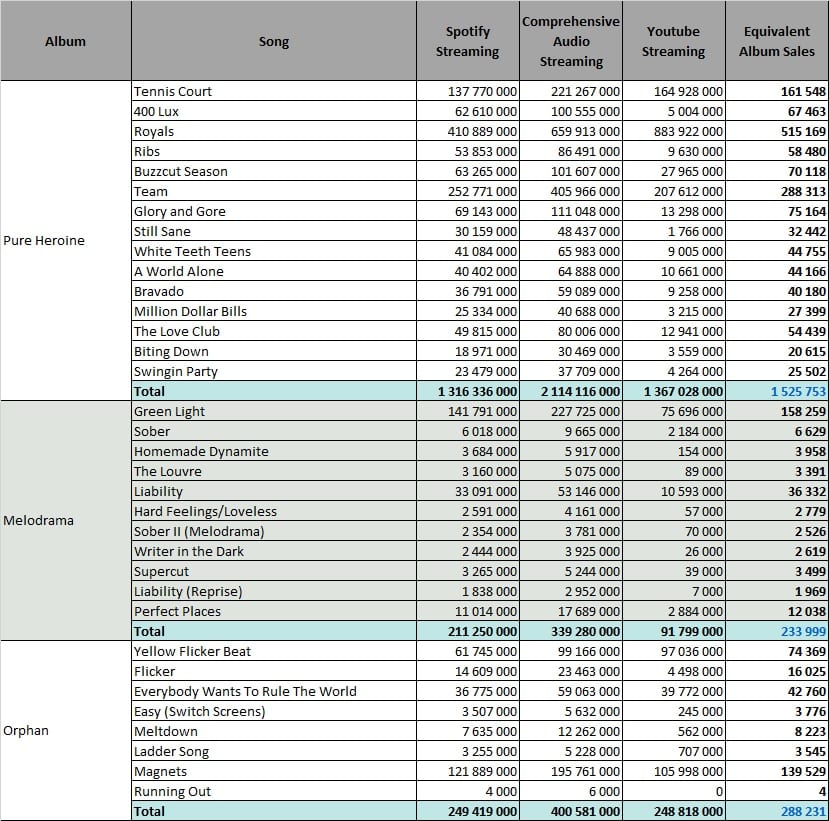Screen dimensions: 829x821
Task: Click Melodrama Youtube total 91 799 000
Action: pyautogui.click(x=674, y=631)
